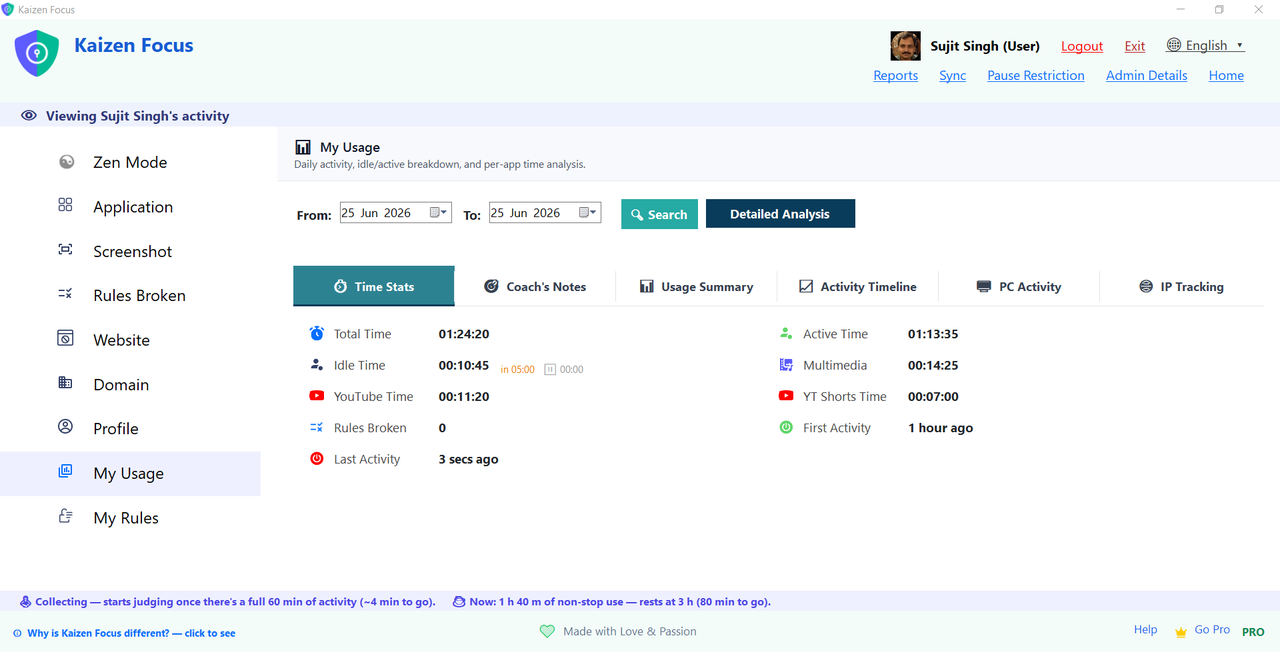Open the Admin Details link

[x=1147, y=75]
